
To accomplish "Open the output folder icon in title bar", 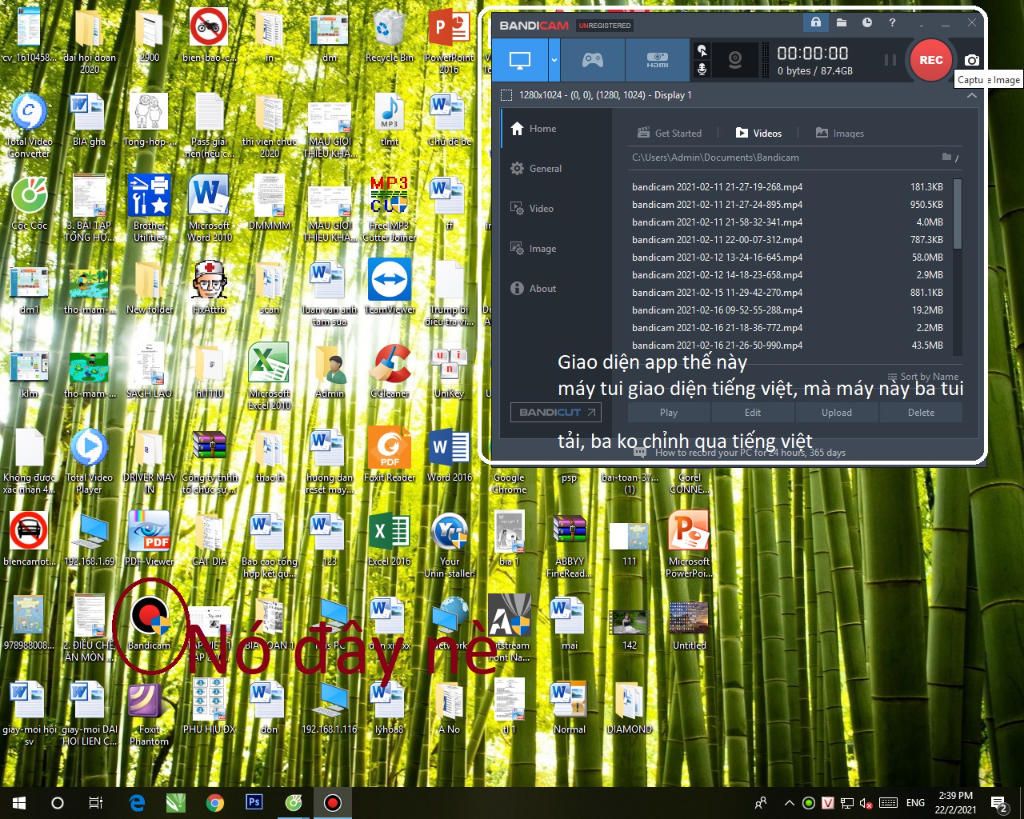I will pyautogui.click(x=842, y=23).
